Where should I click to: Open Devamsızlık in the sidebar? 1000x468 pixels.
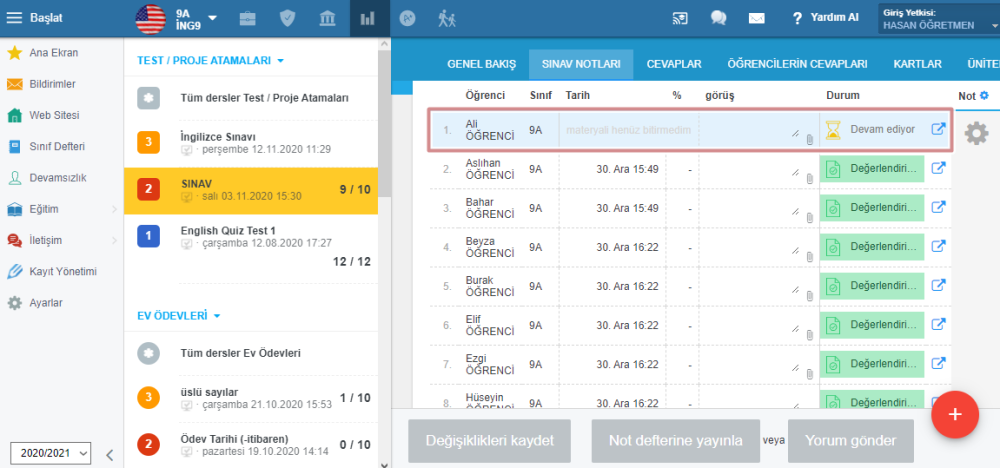[57, 178]
